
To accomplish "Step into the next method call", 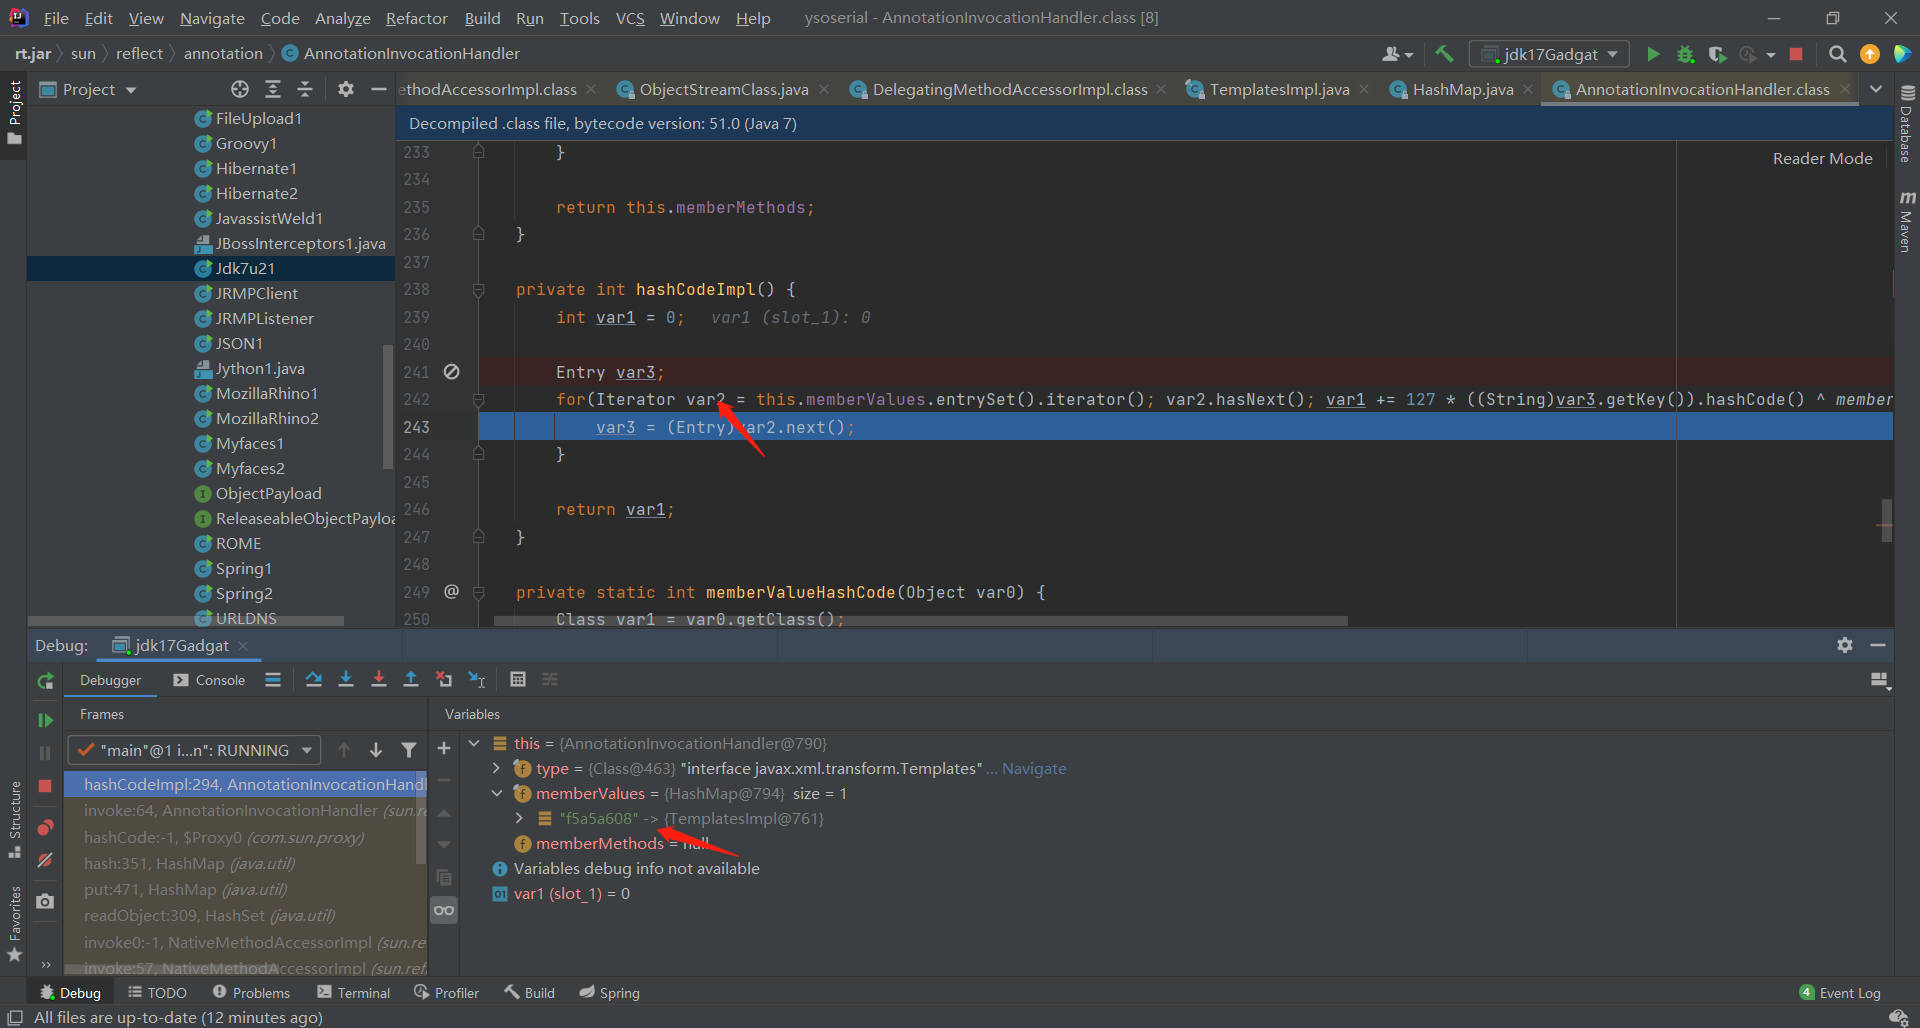I will coord(346,679).
